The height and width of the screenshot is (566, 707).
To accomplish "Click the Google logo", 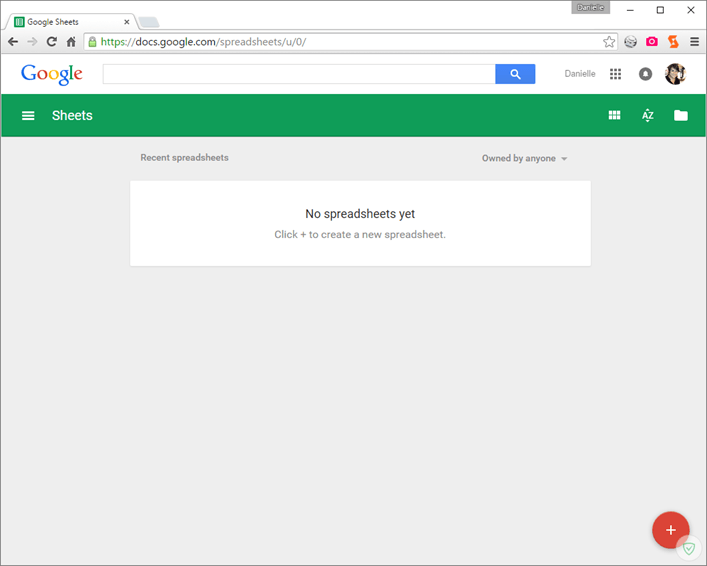I will coord(51,74).
